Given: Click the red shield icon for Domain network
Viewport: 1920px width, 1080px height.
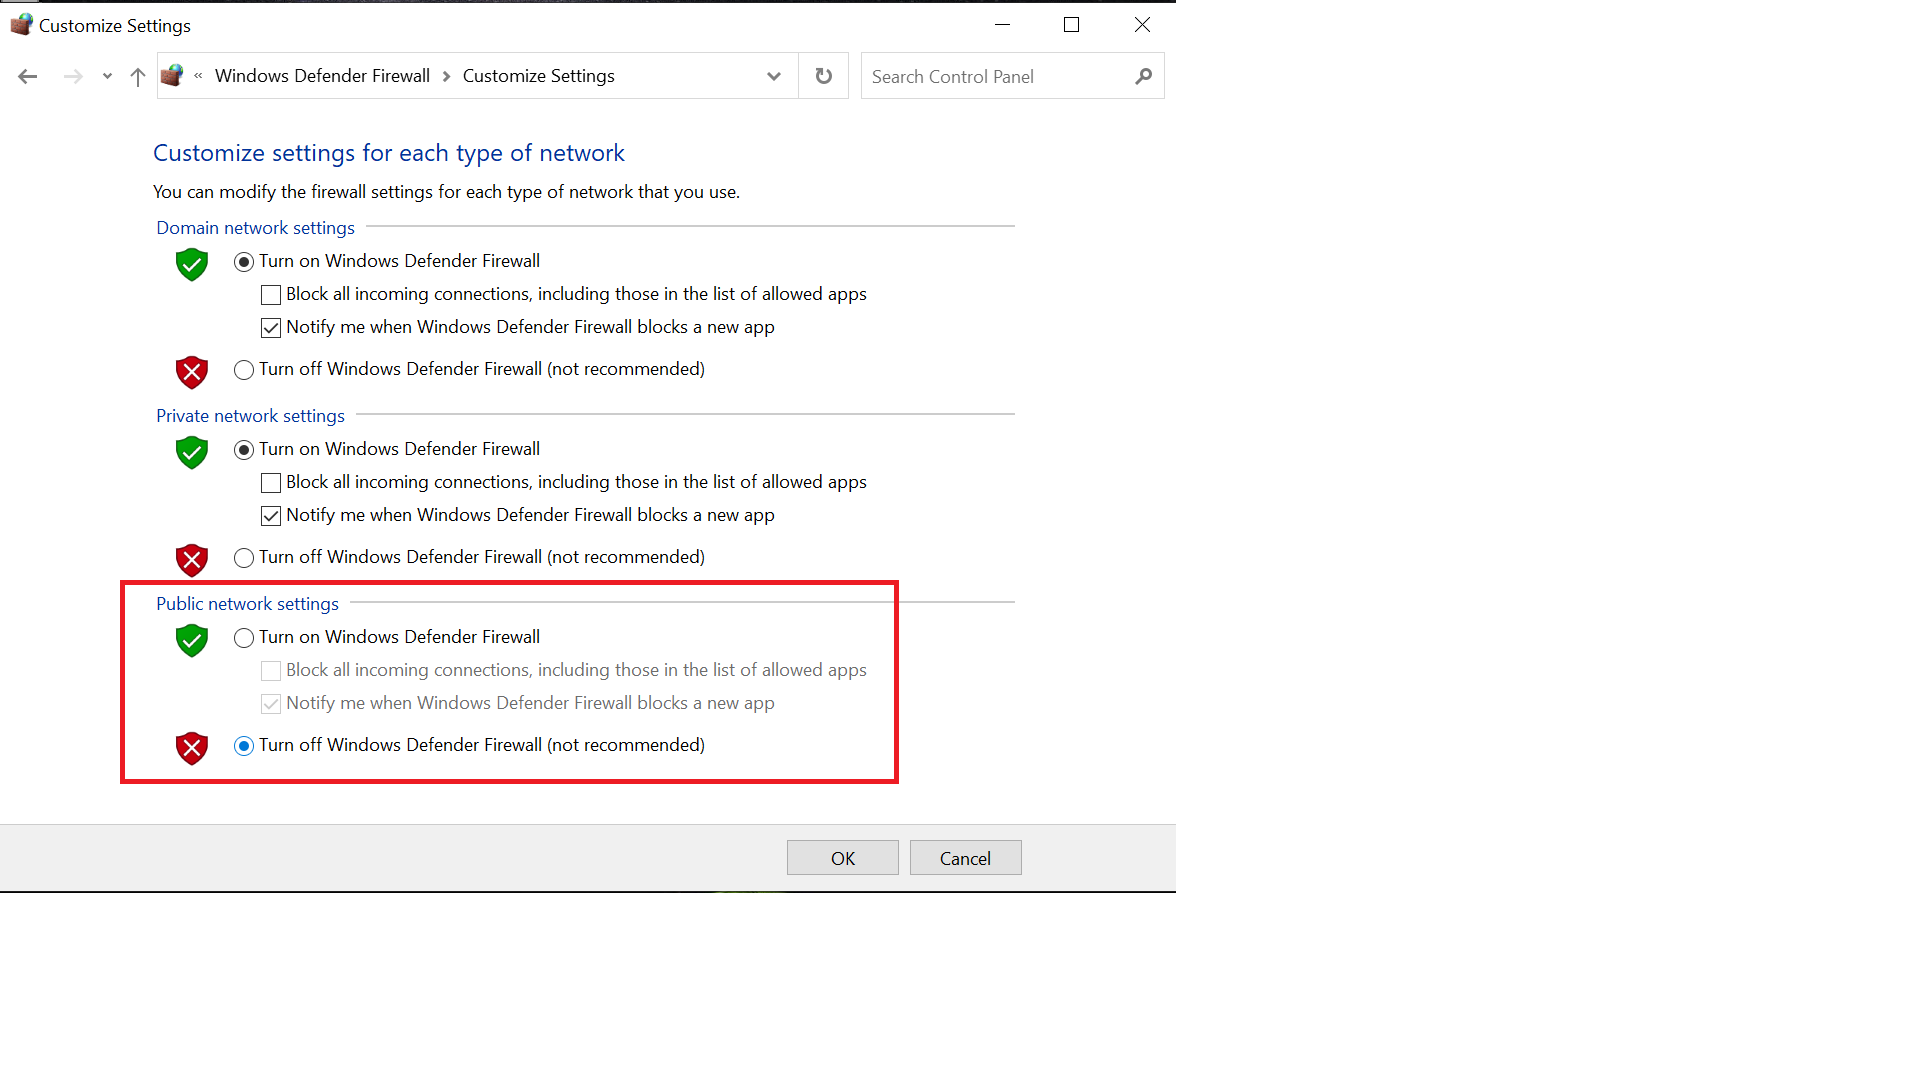Looking at the screenshot, I should point(191,371).
